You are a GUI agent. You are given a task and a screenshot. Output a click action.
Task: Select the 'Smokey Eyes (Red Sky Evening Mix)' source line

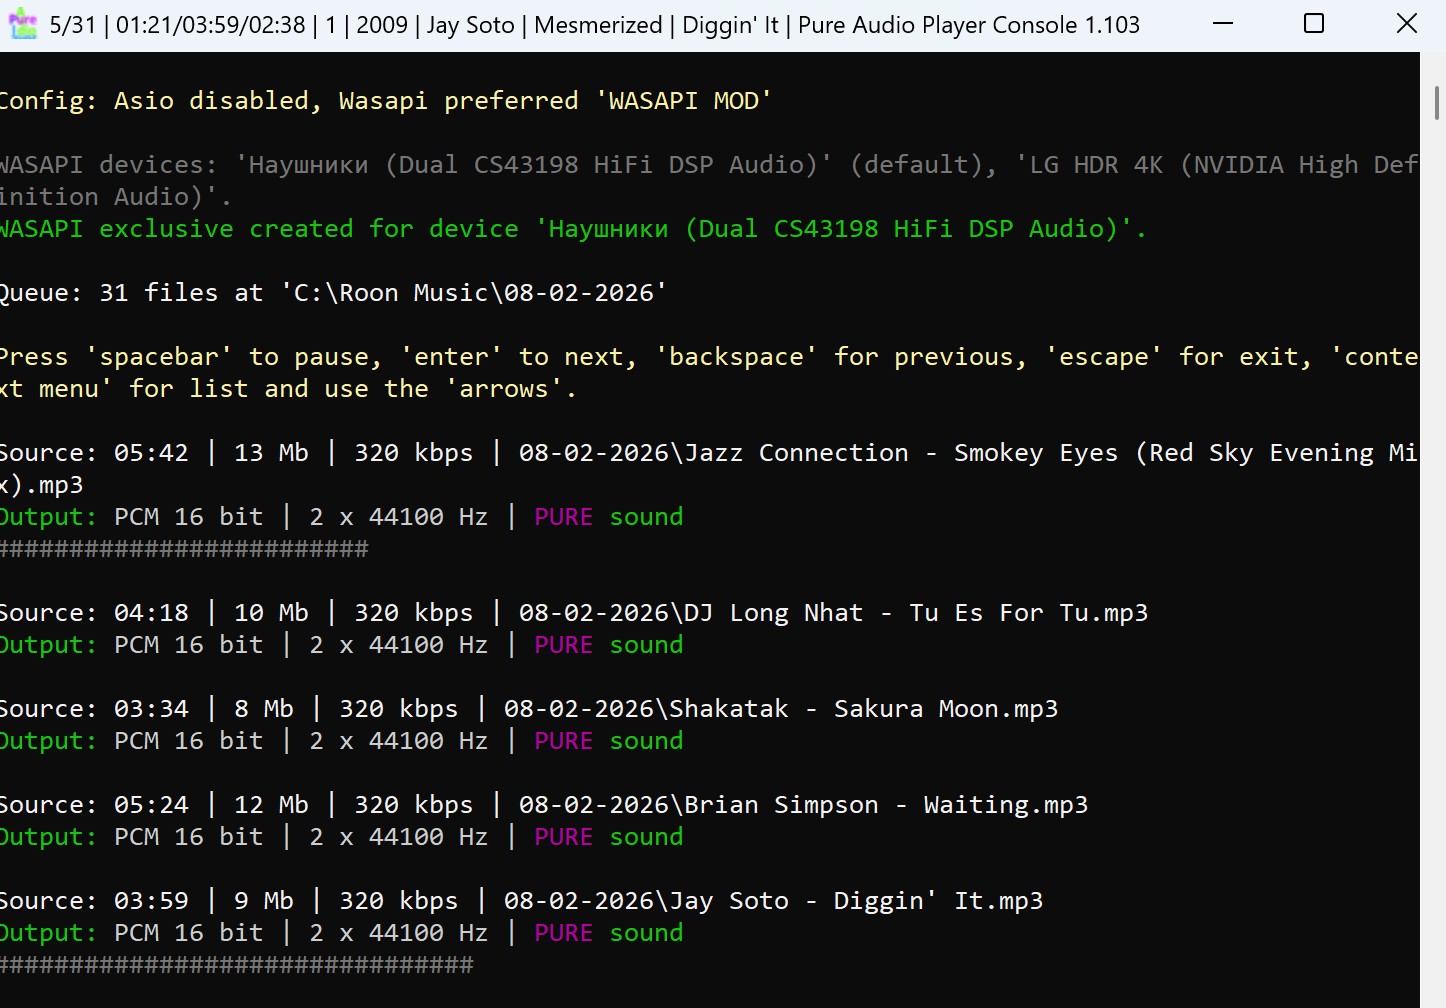coord(700,452)
